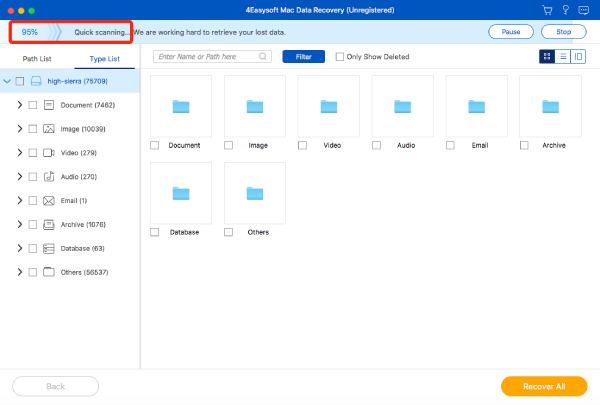
Task: Open the Database folder thumbnail
Action: pos(181,193)
